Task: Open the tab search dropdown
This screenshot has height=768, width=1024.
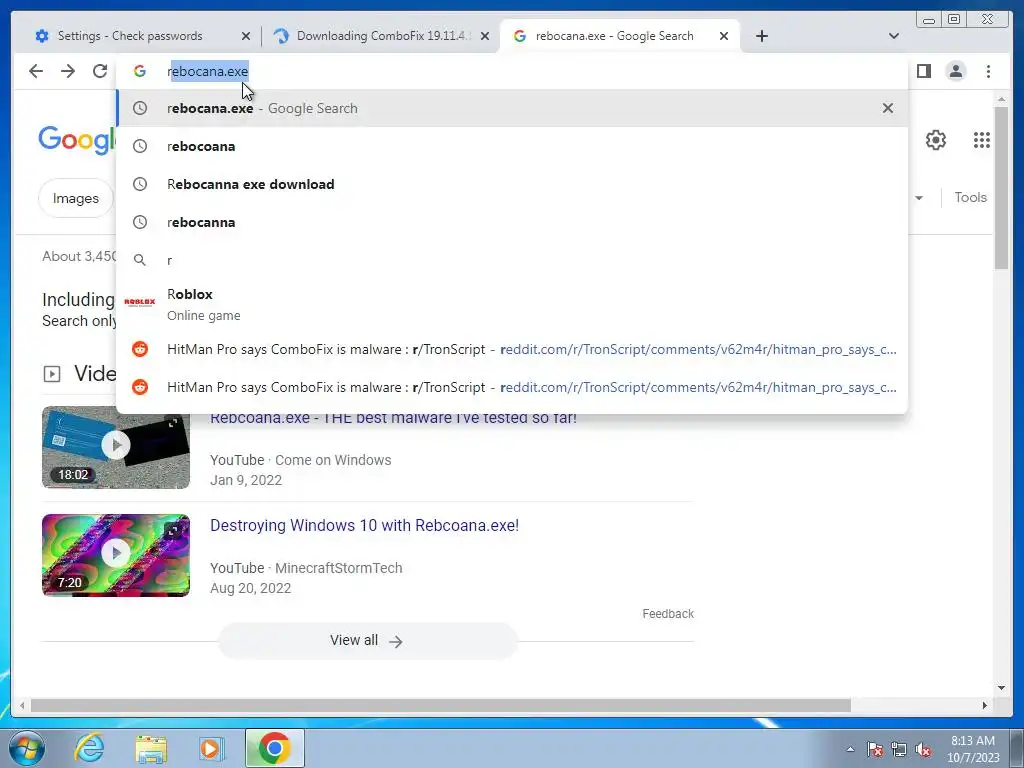Action: click(x=894, y=36)
